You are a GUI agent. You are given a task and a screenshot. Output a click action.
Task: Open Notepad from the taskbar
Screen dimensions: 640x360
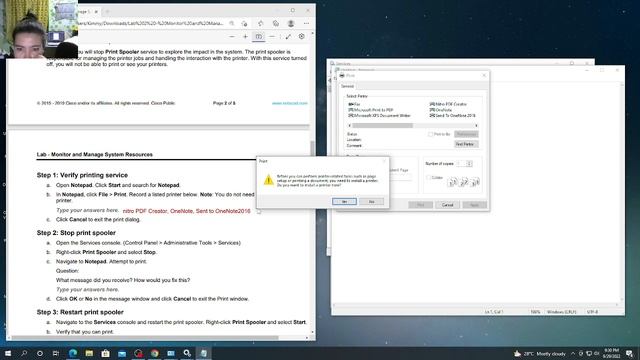pos(204,353)
